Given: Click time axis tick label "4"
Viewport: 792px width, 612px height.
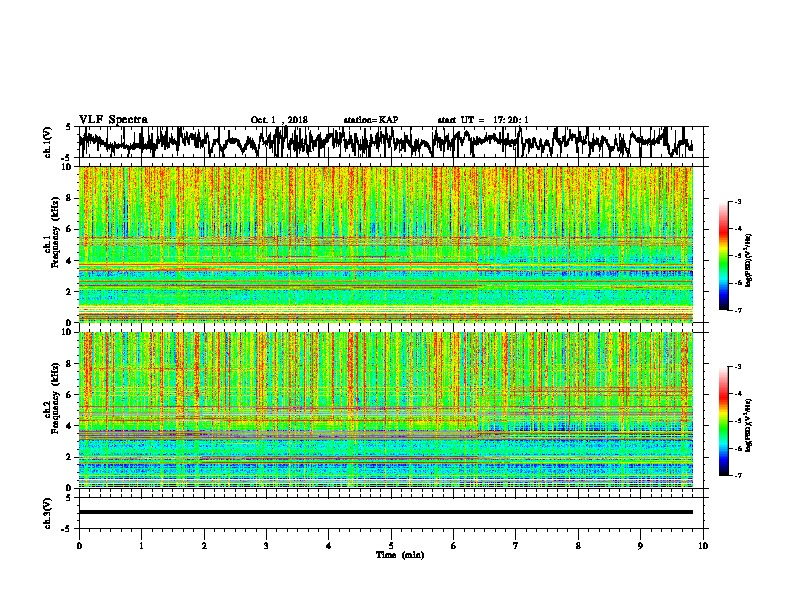Looking at the screenshot, I should (328, 546).
